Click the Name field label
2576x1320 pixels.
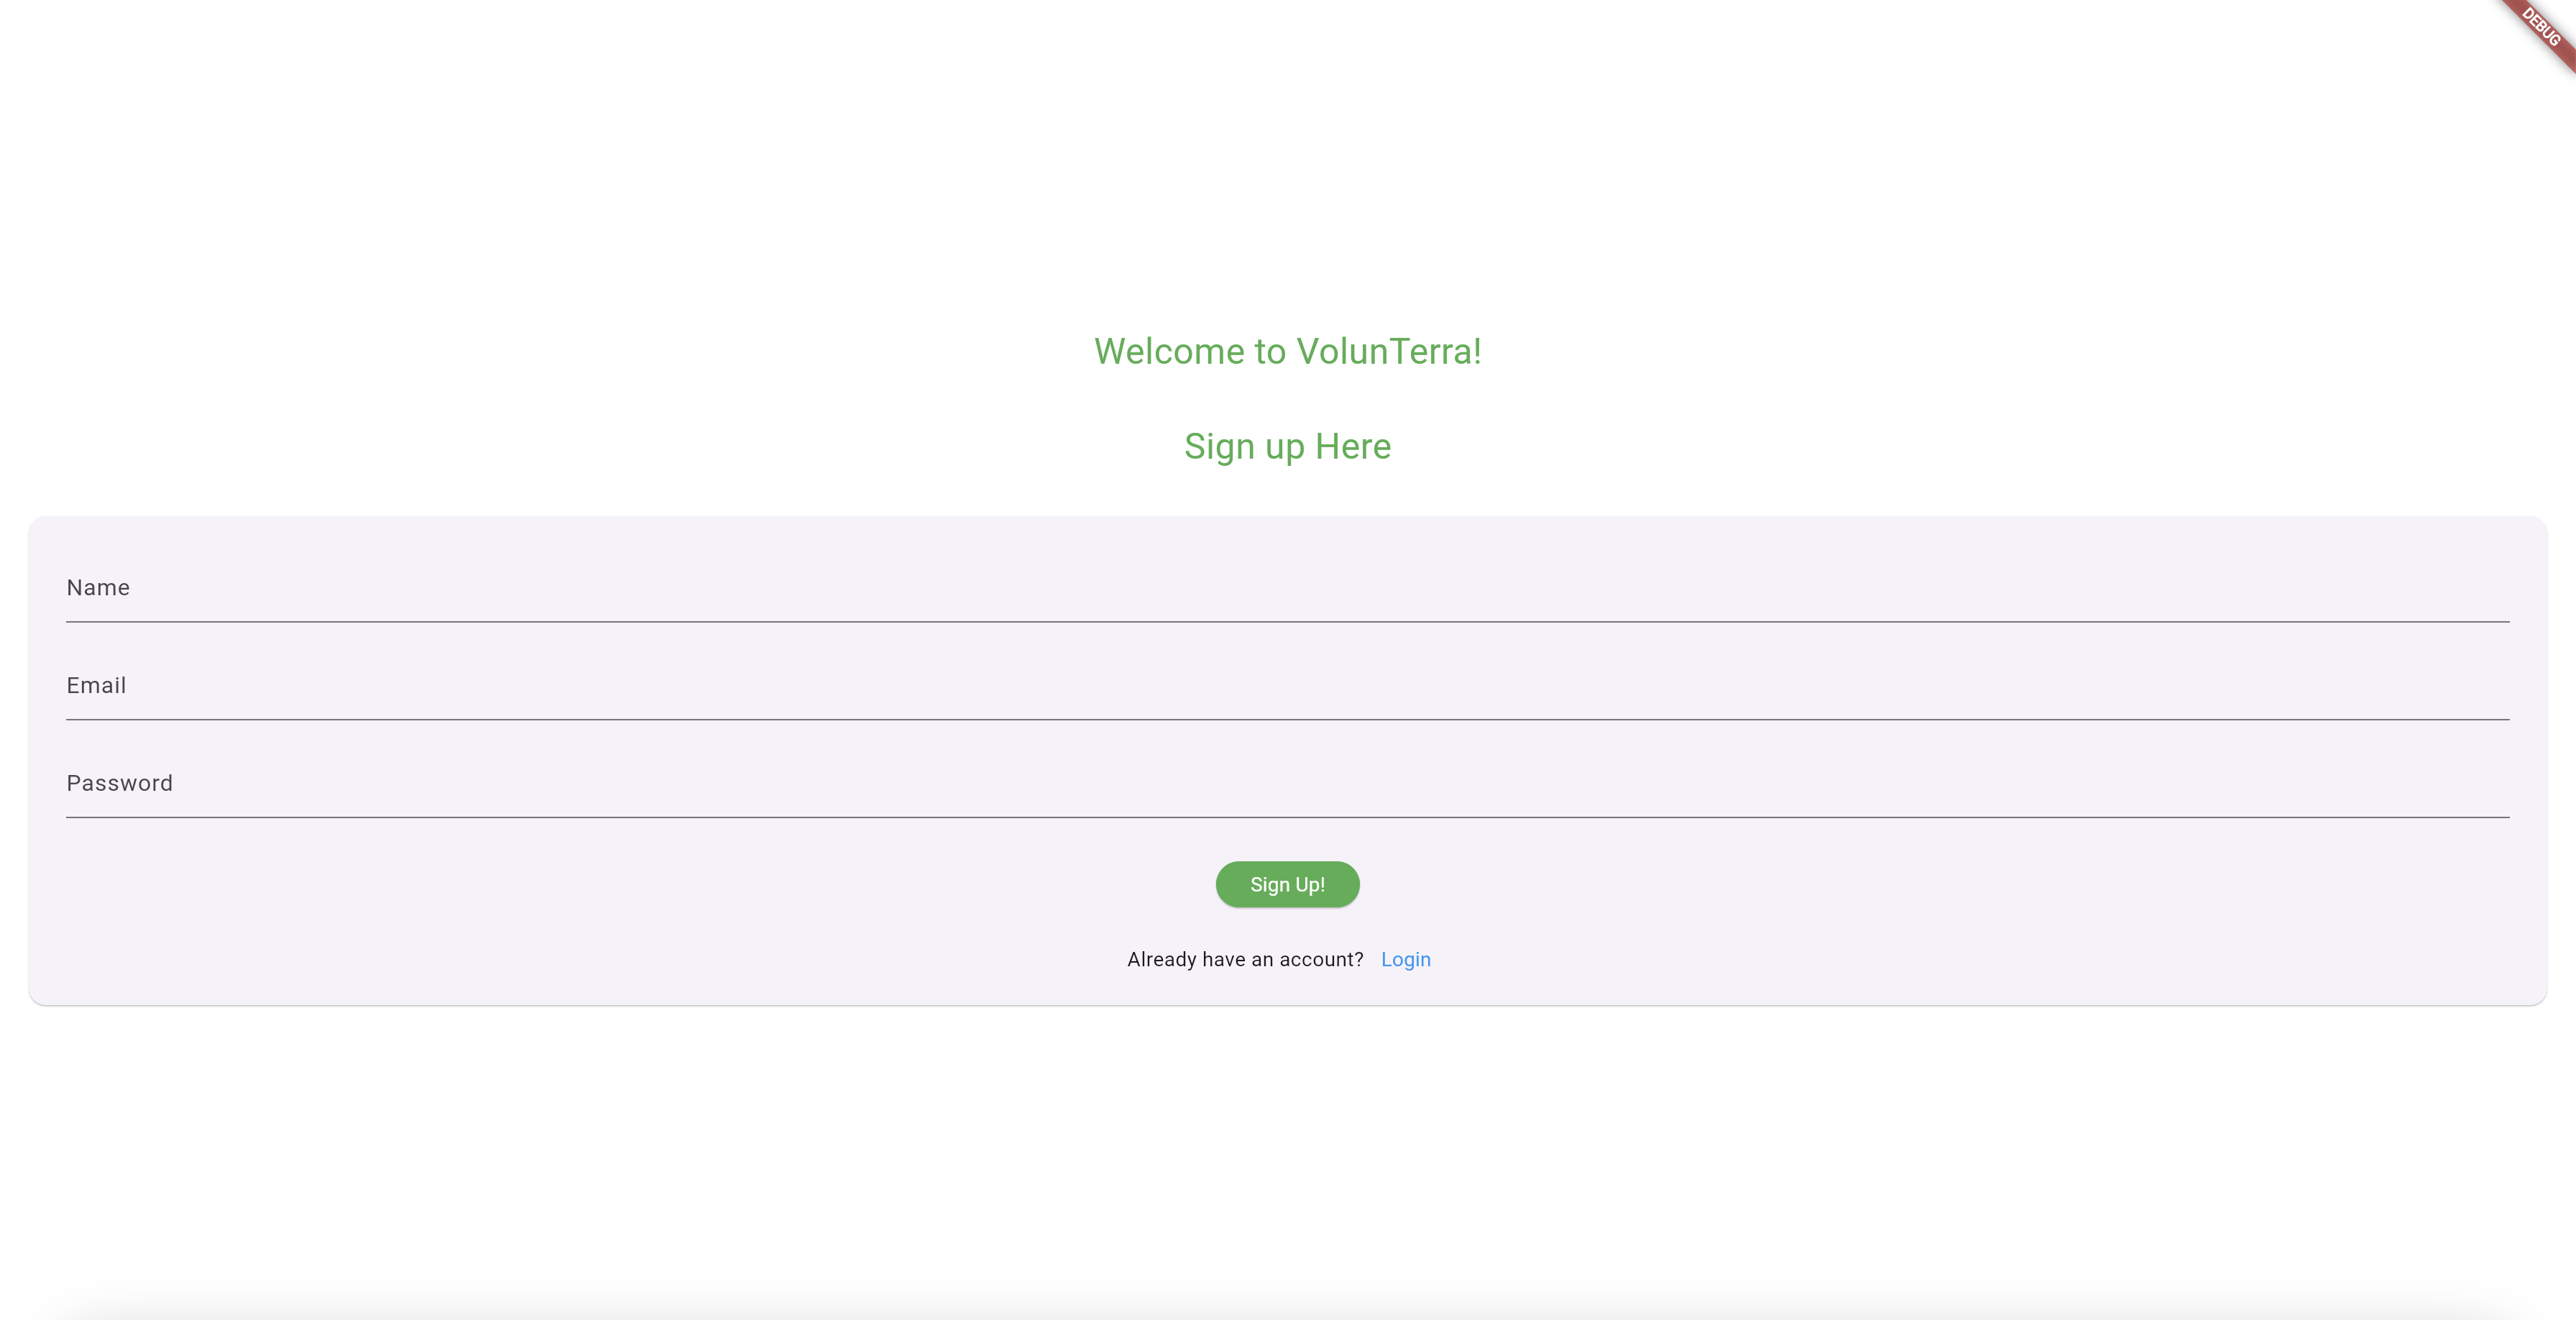coord(98,588)
